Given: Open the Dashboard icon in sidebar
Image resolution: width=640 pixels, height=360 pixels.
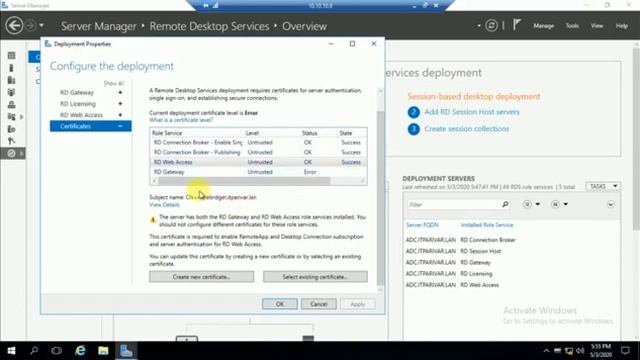Looking at the screenshot, I should coord(11,56).
